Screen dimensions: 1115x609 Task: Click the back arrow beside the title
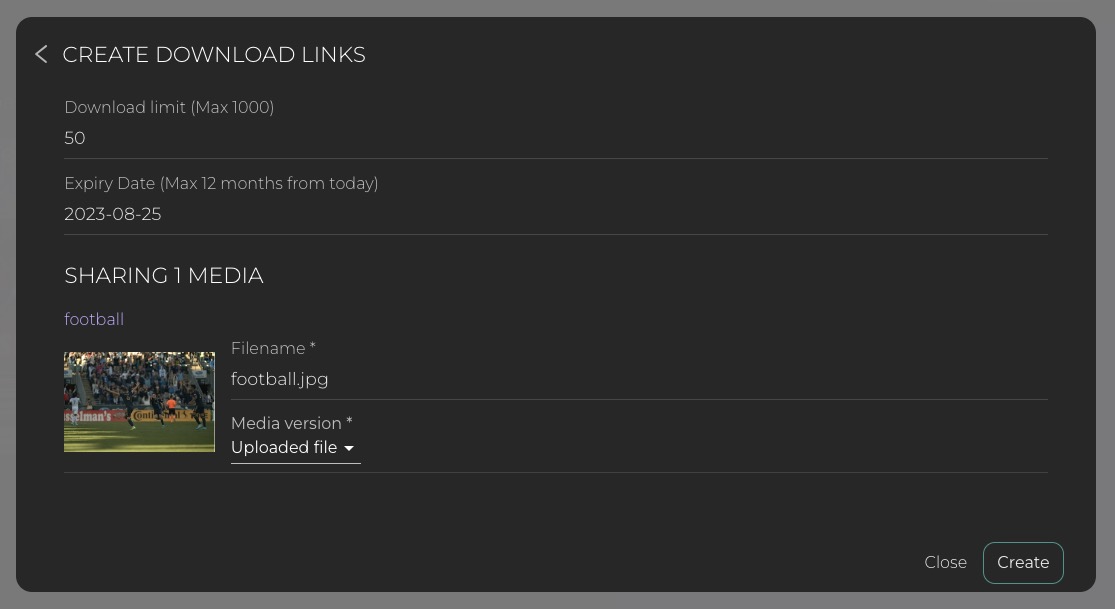click(x=41, y=54)
